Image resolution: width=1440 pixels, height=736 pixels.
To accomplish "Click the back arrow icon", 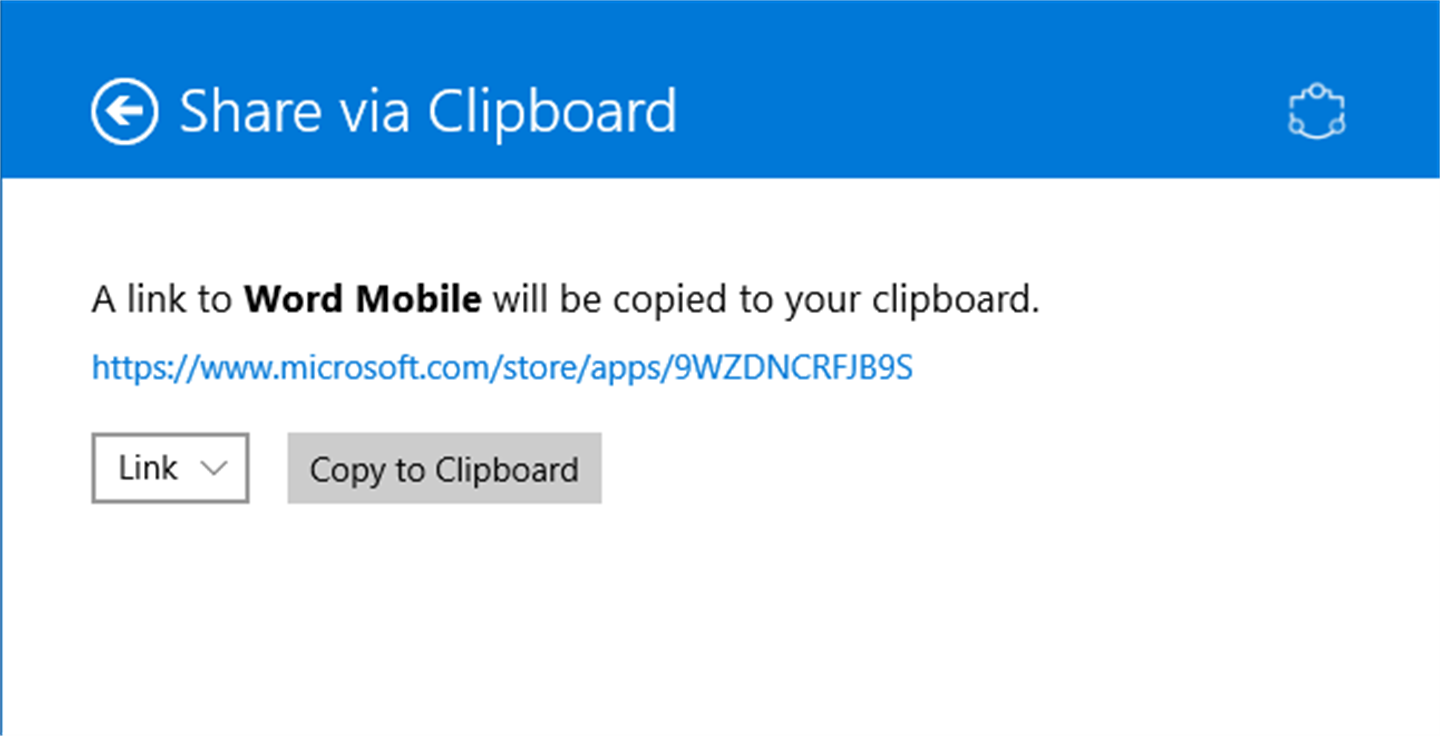I will 124,111.
